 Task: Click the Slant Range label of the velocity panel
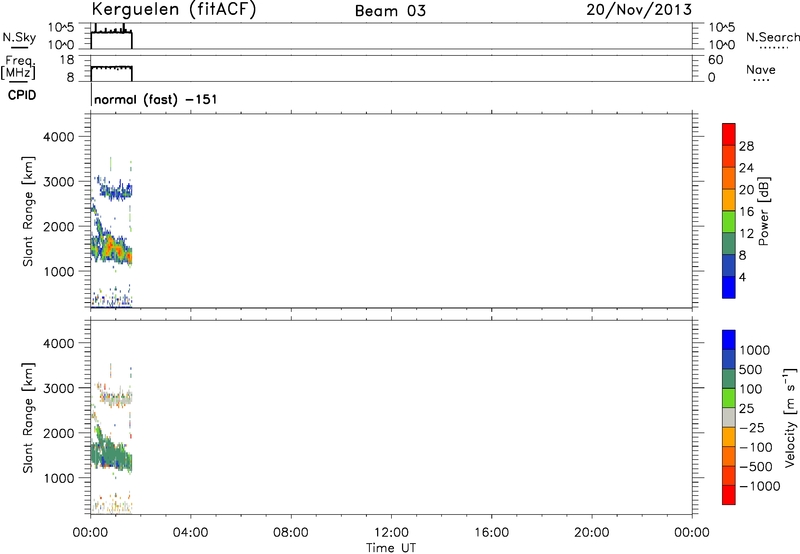(28, 417)
